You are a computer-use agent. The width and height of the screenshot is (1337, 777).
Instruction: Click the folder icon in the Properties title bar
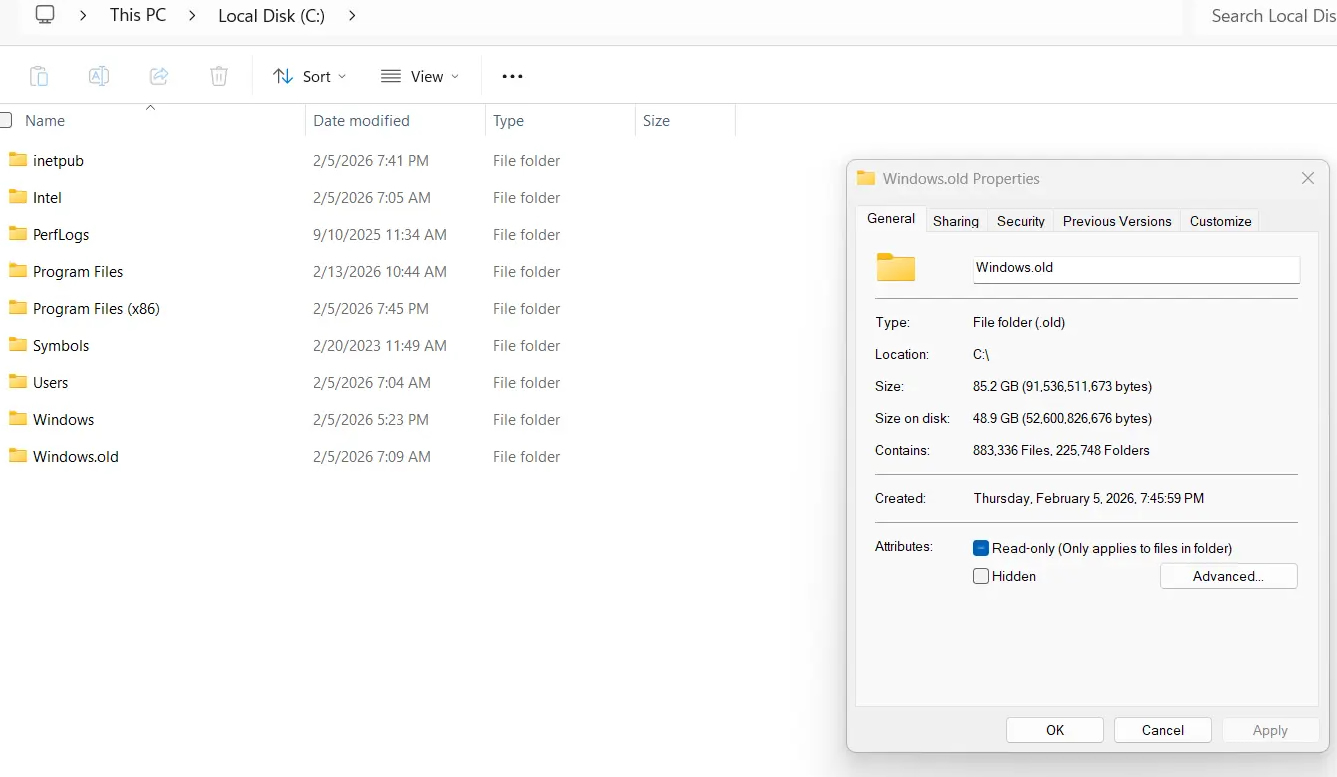click(866, 178)
